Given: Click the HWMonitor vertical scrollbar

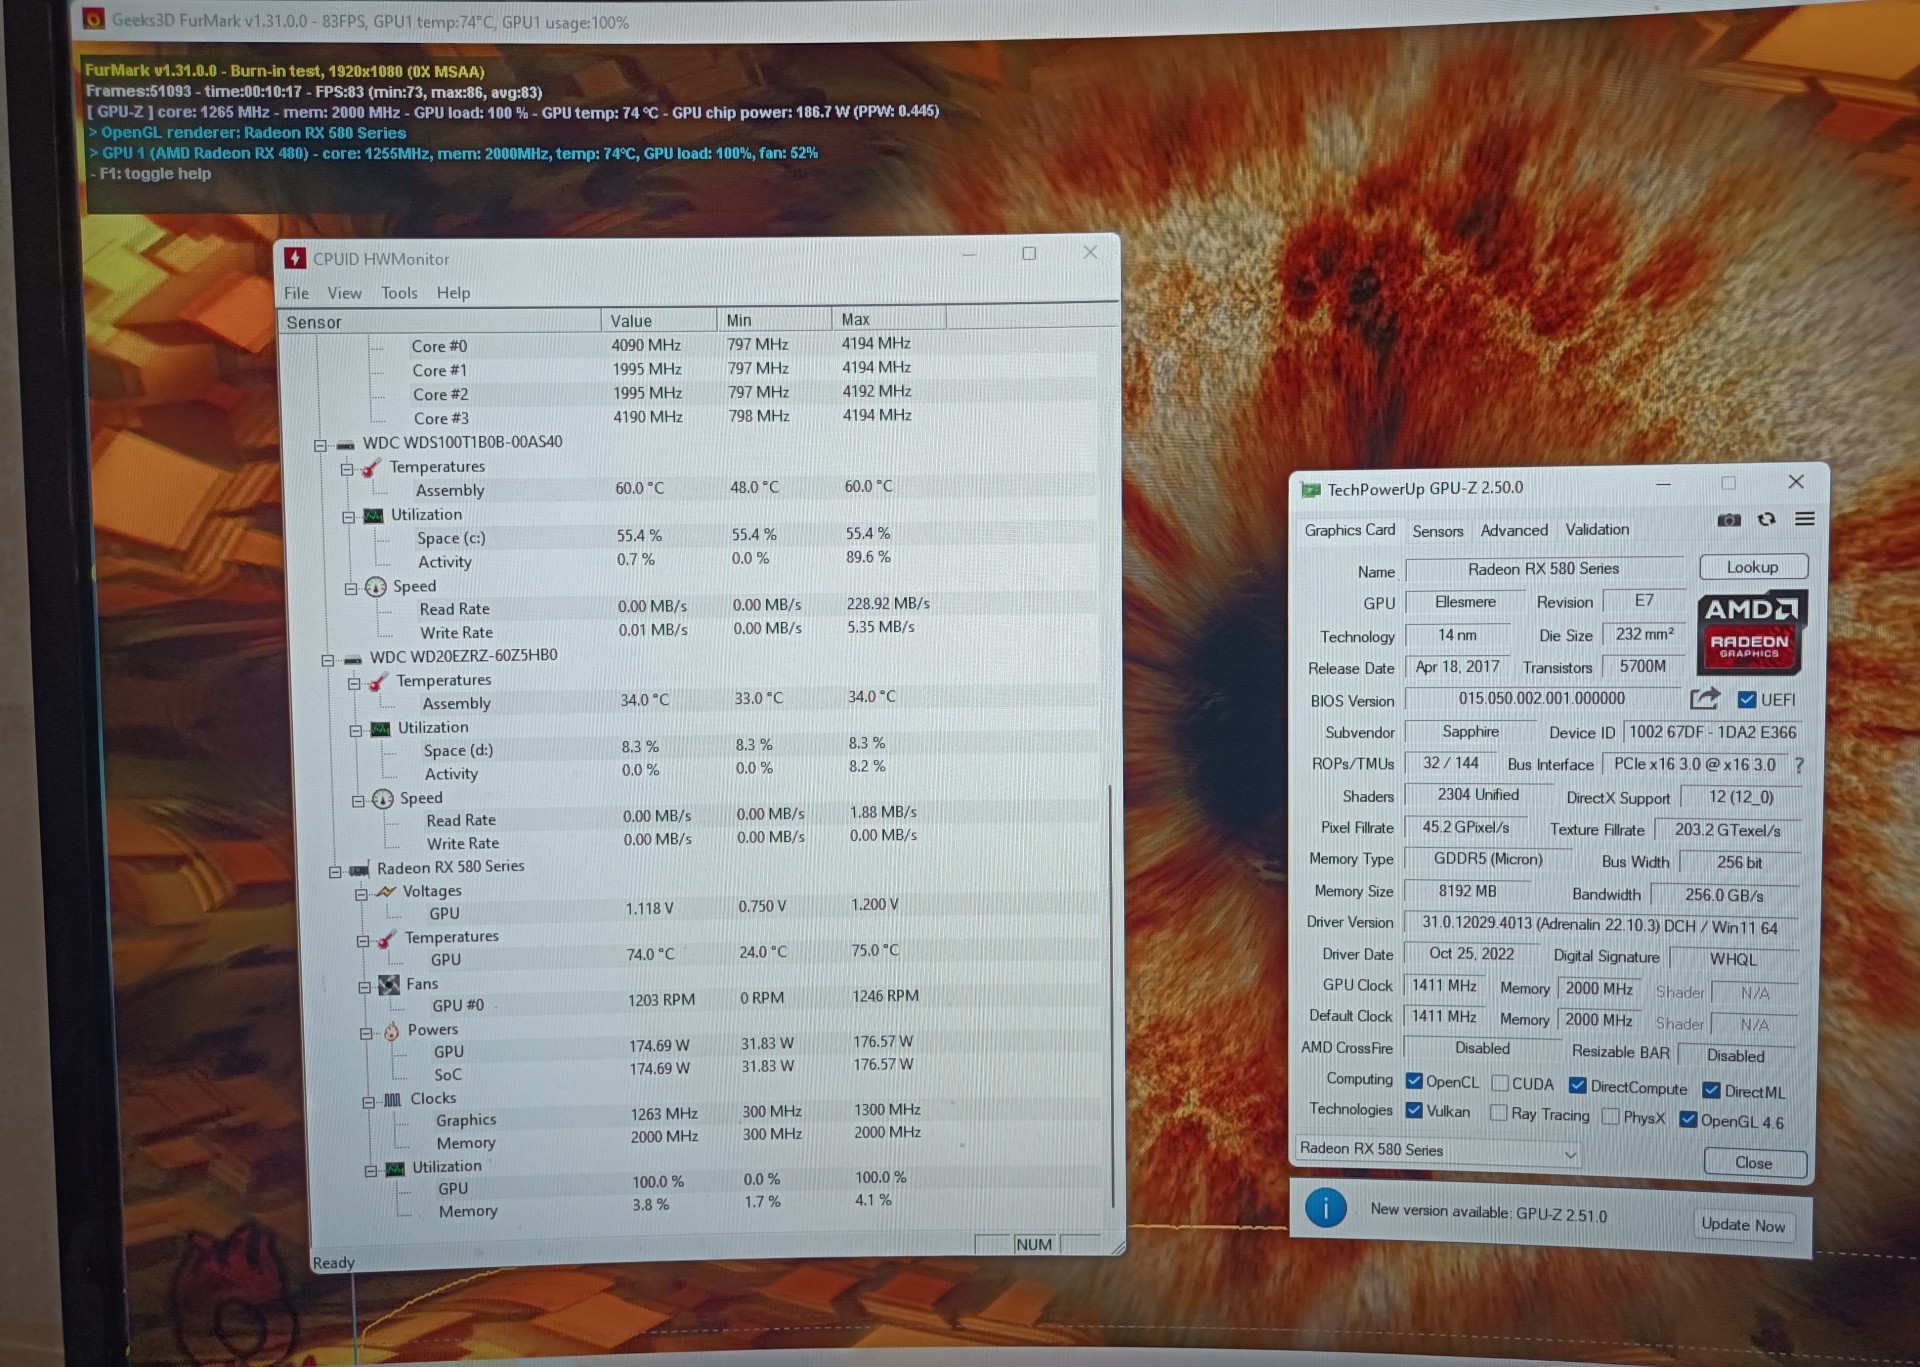Looking at the screenshot, I should tap(1111, 995).
